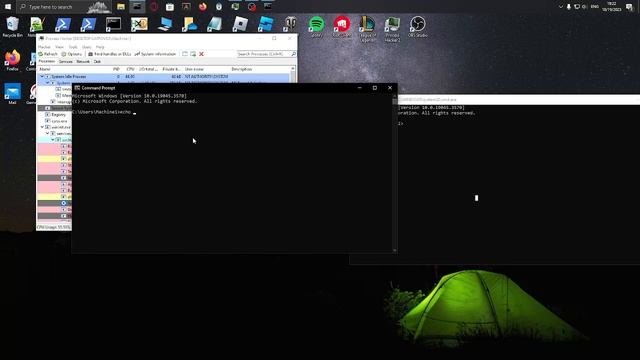Open the Hacker menu
Image resolution: width=640 pixels, height=360 pixels.
coord(44,47)
